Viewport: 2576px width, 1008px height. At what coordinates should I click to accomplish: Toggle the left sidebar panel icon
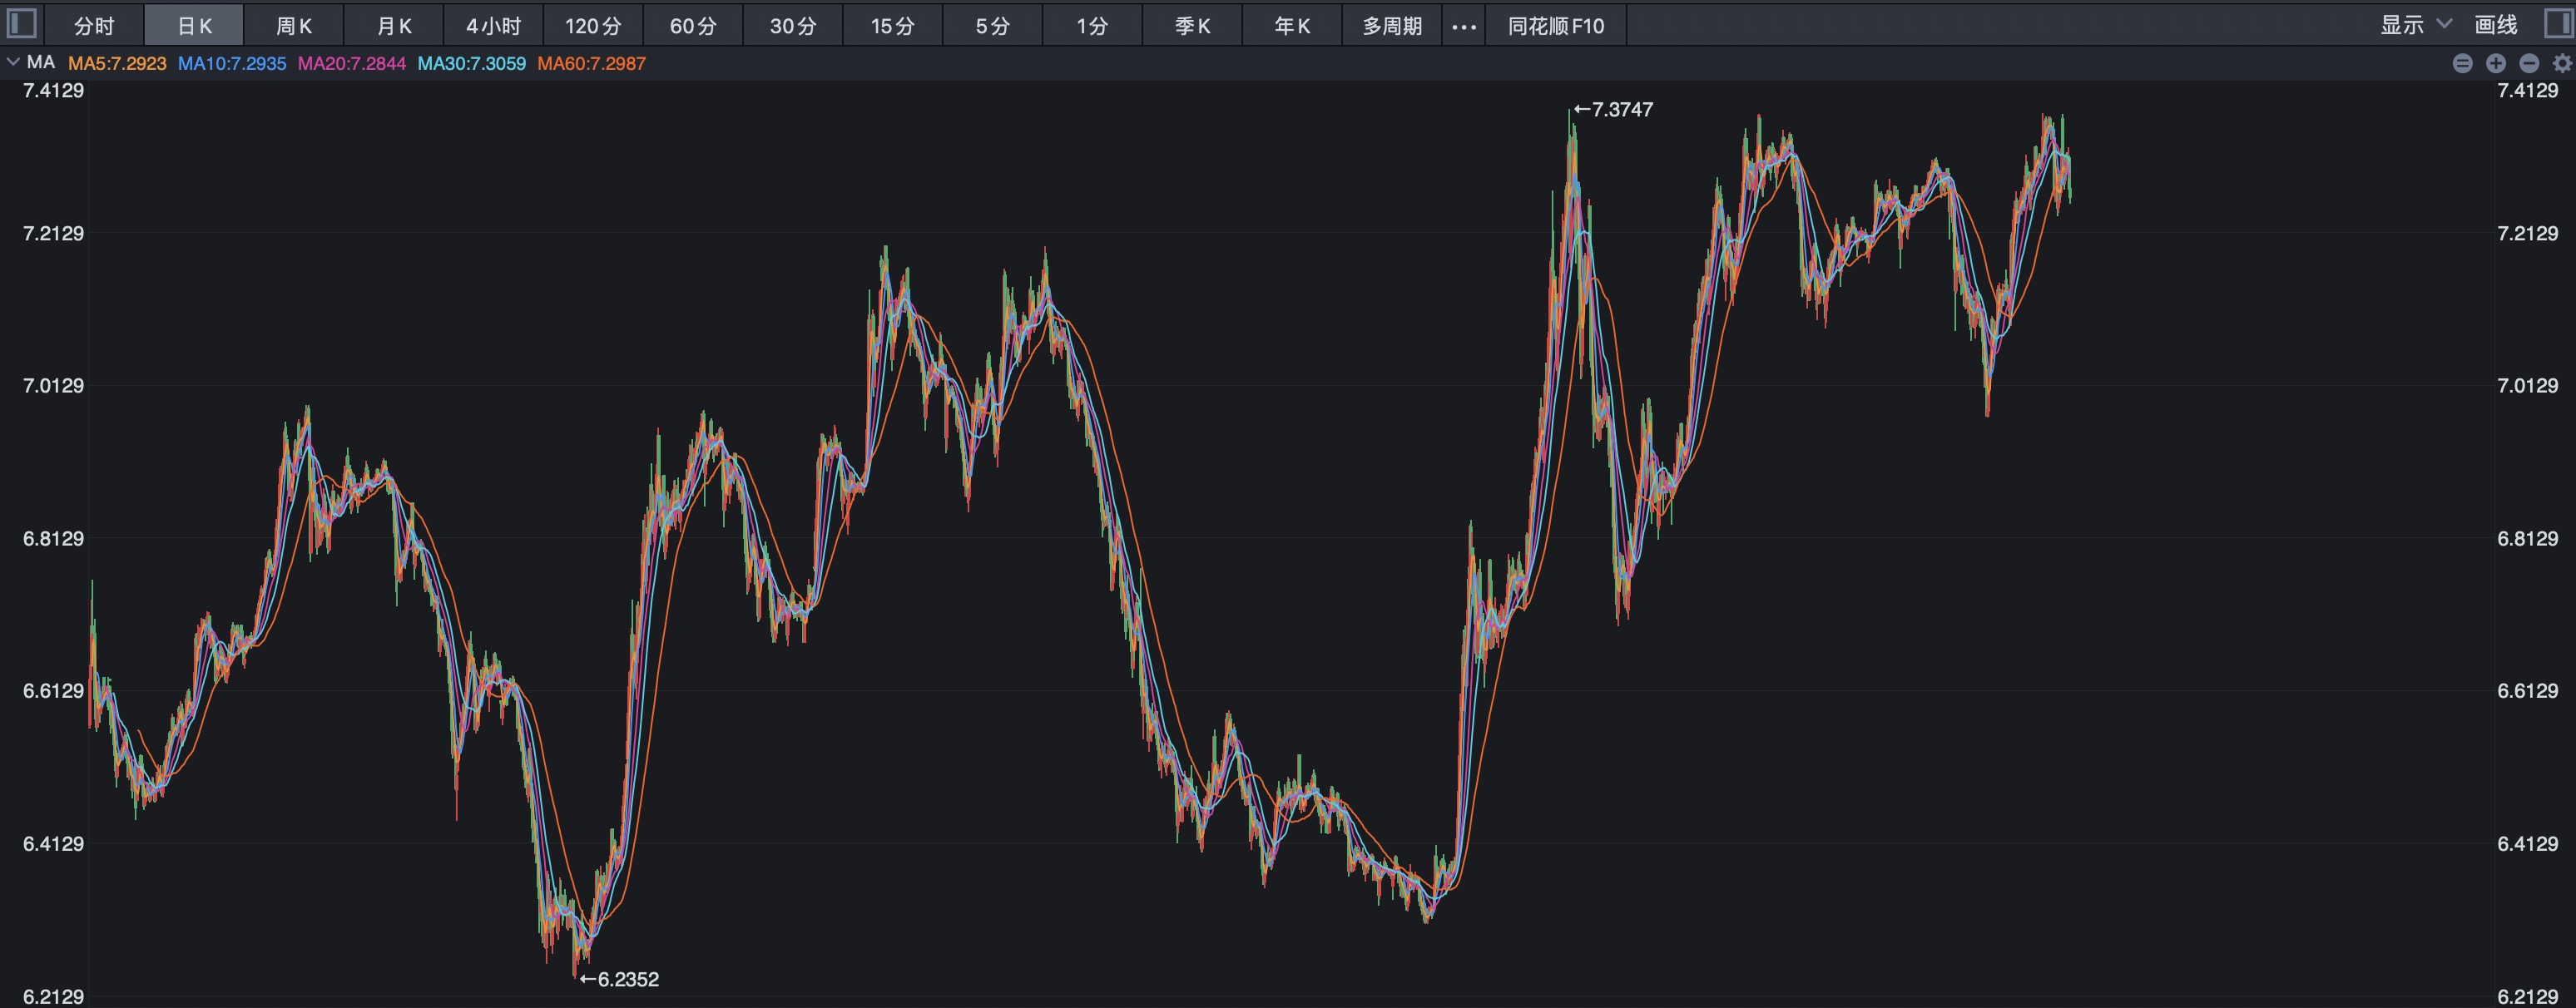click(x=21, y=23)
